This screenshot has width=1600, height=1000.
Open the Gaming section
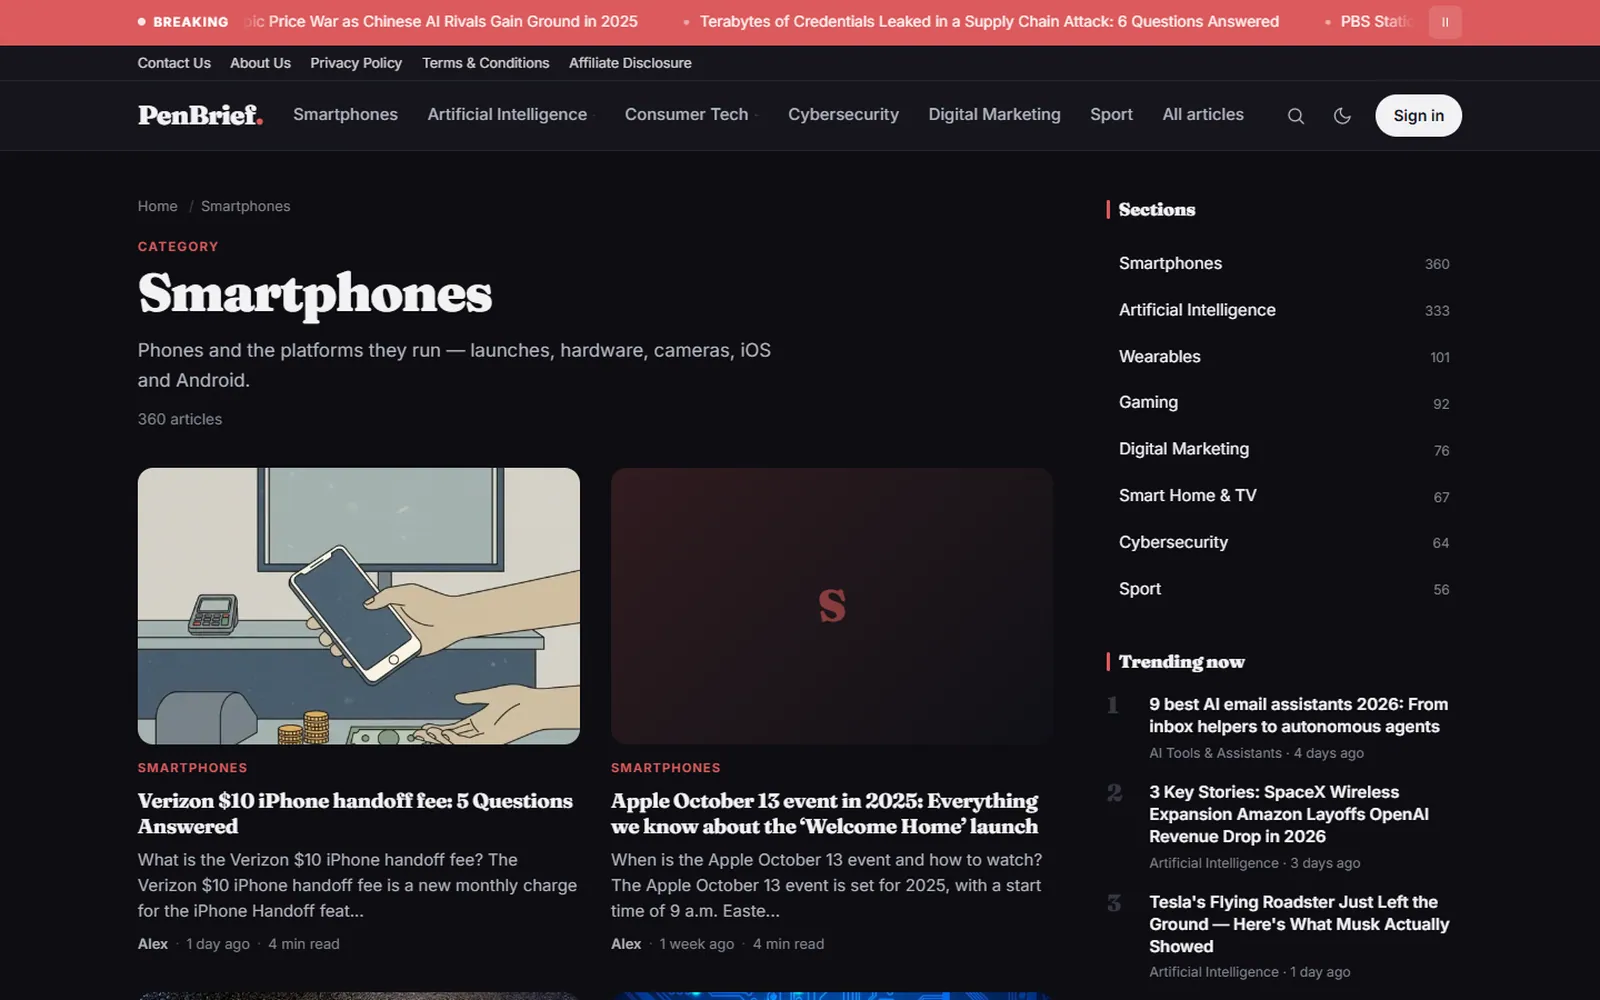coord(1284,402)
